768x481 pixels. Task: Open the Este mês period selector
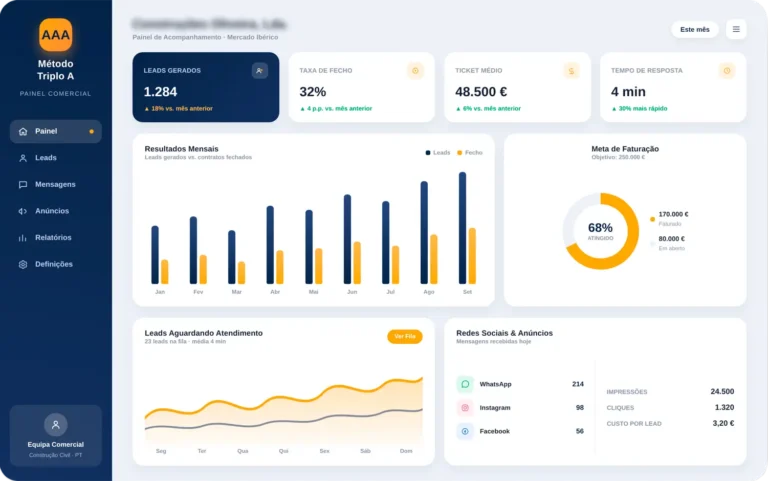click(x=695, y=29)
